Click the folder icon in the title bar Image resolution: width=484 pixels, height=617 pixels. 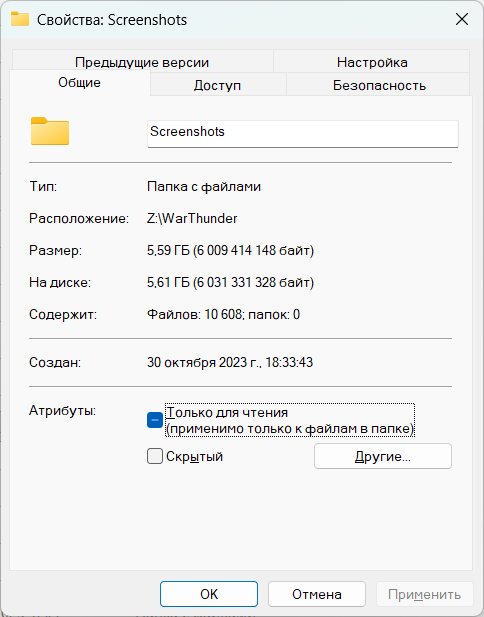20,19
